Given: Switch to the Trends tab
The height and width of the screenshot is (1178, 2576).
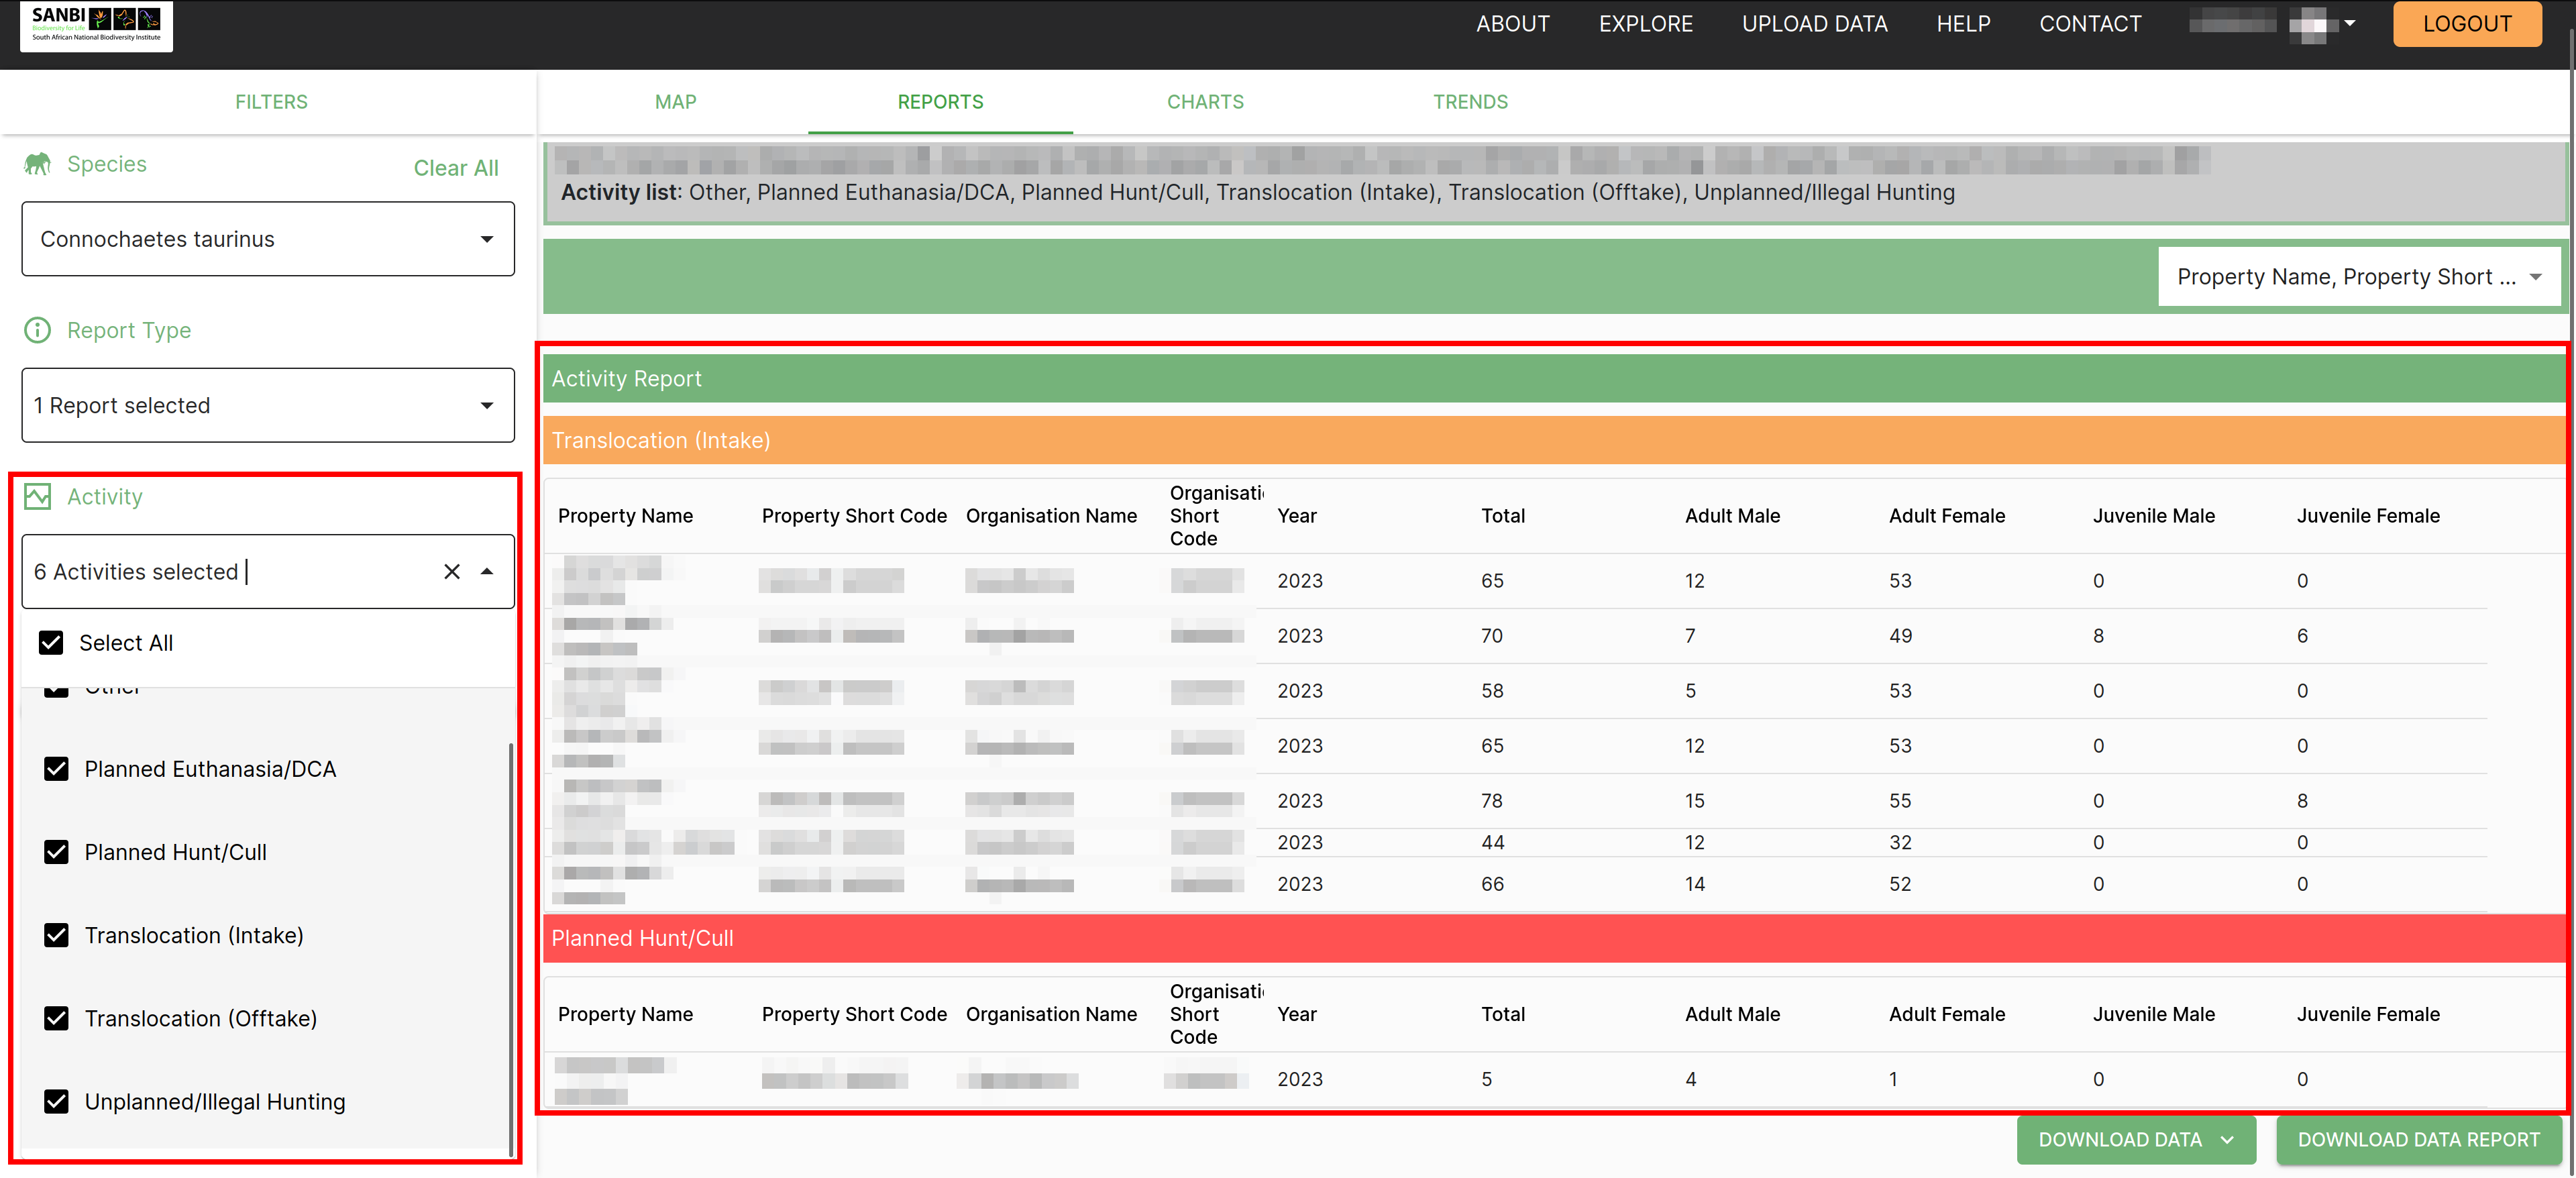Looking at the screenshot, I should [x=1470, y=102].
